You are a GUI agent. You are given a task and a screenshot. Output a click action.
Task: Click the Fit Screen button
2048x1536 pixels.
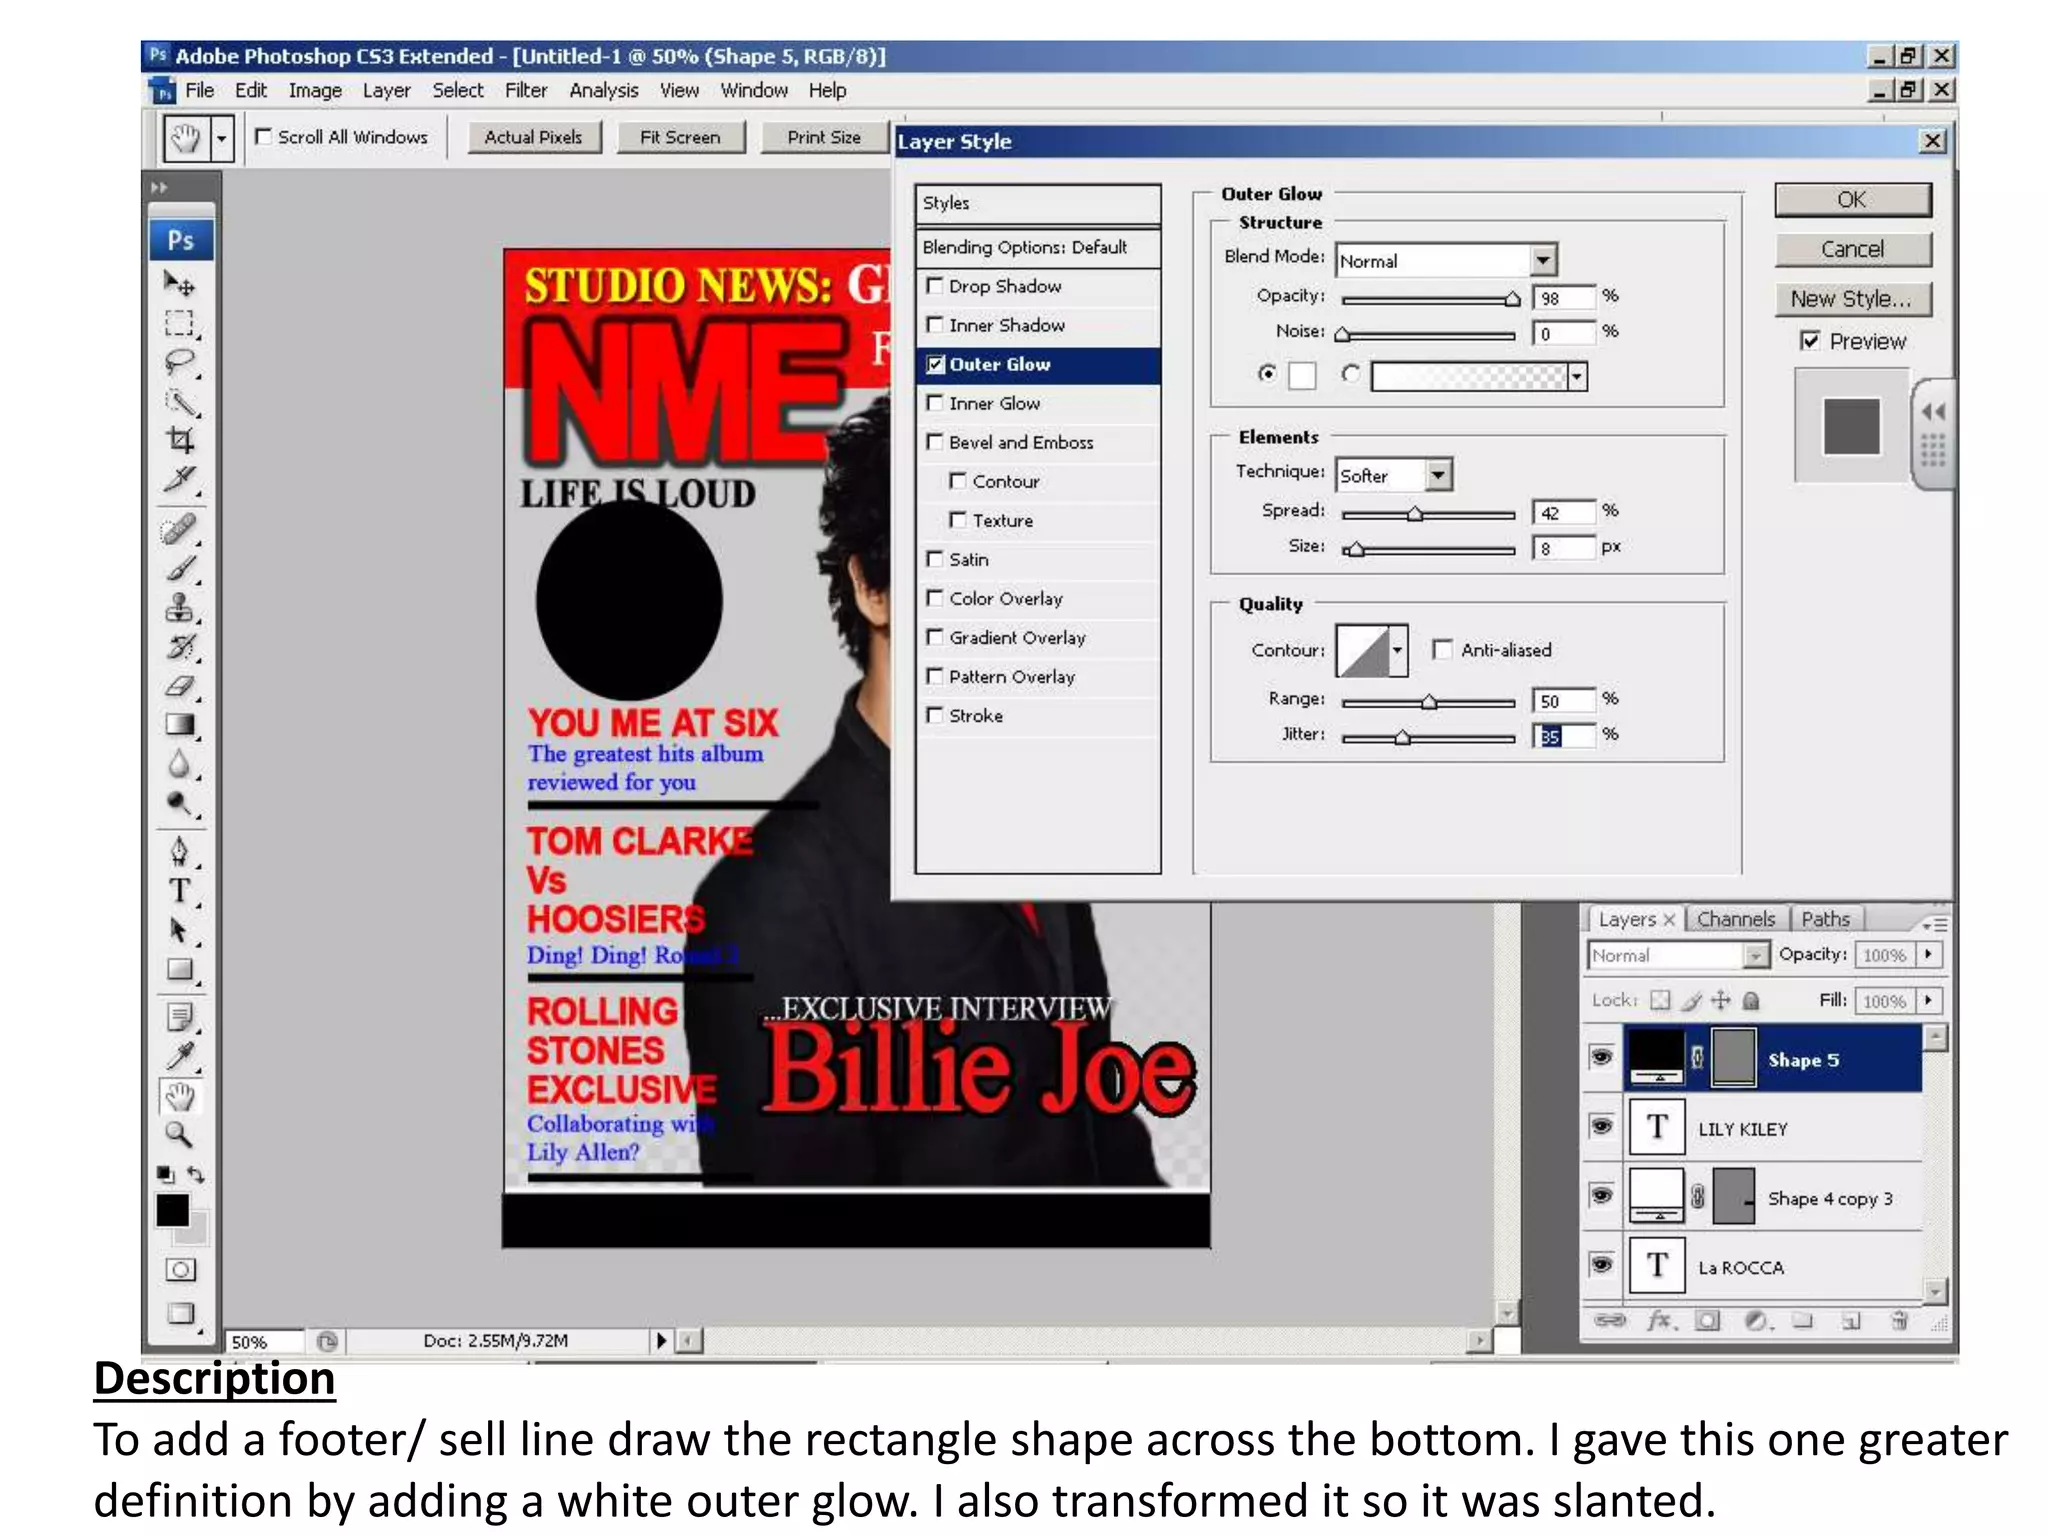[x=679, y=137]
